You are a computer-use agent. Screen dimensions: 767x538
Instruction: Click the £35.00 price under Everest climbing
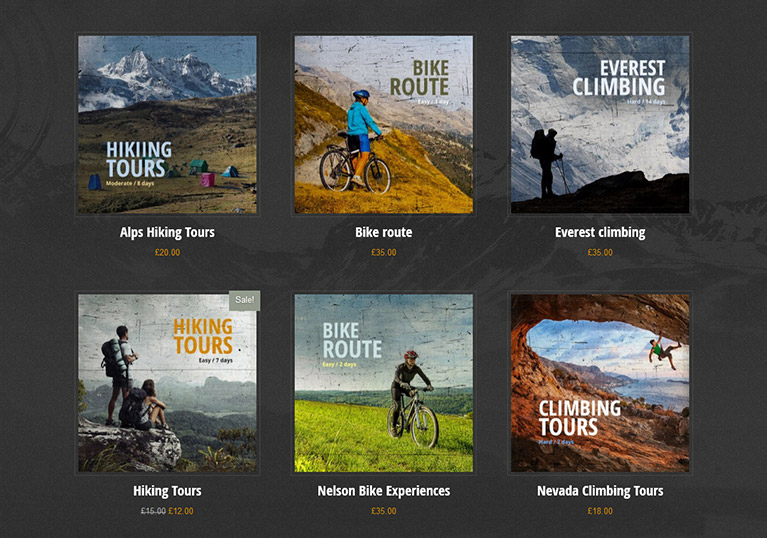600,252
